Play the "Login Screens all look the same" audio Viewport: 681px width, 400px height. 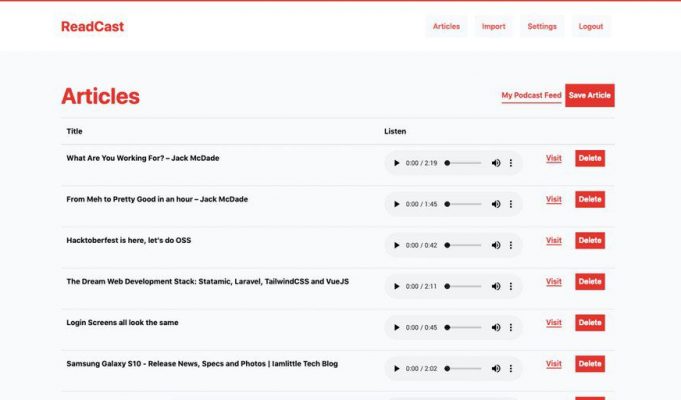click(x=396, y=327)
